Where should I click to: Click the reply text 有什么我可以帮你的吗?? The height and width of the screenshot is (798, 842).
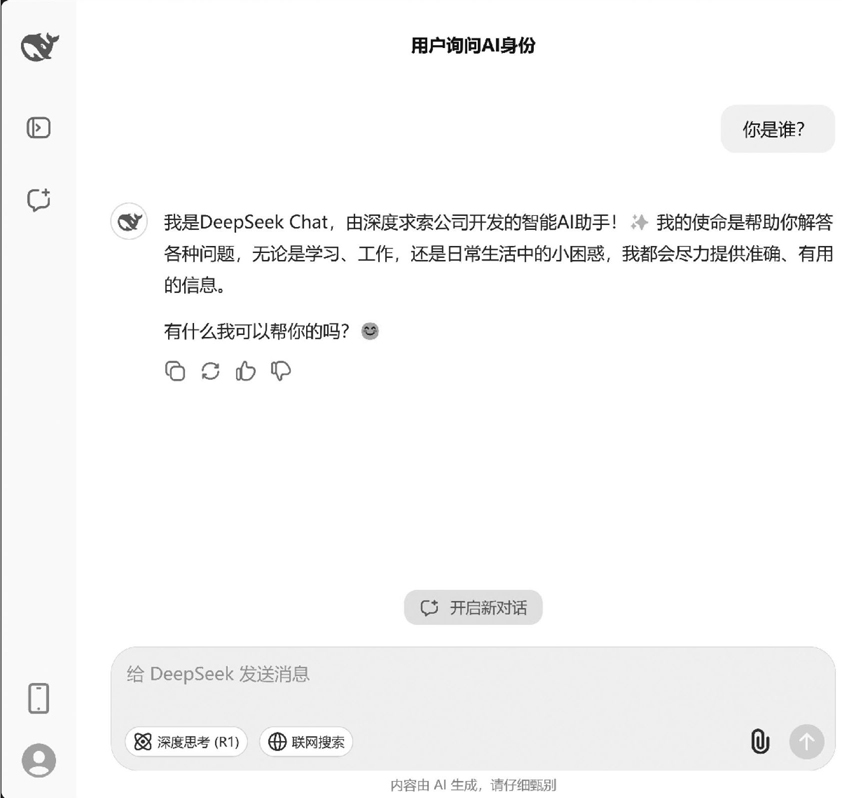click(x=257, y=331)
